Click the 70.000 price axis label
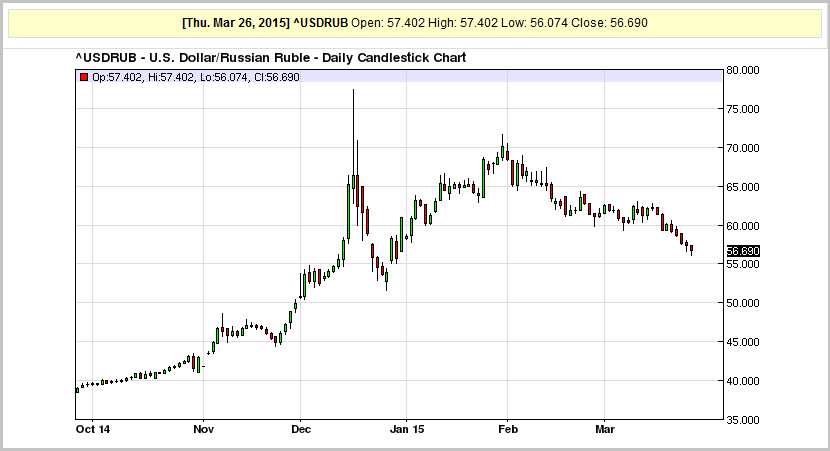The height and width of the screenshot is (451, 830). point(742,148)
